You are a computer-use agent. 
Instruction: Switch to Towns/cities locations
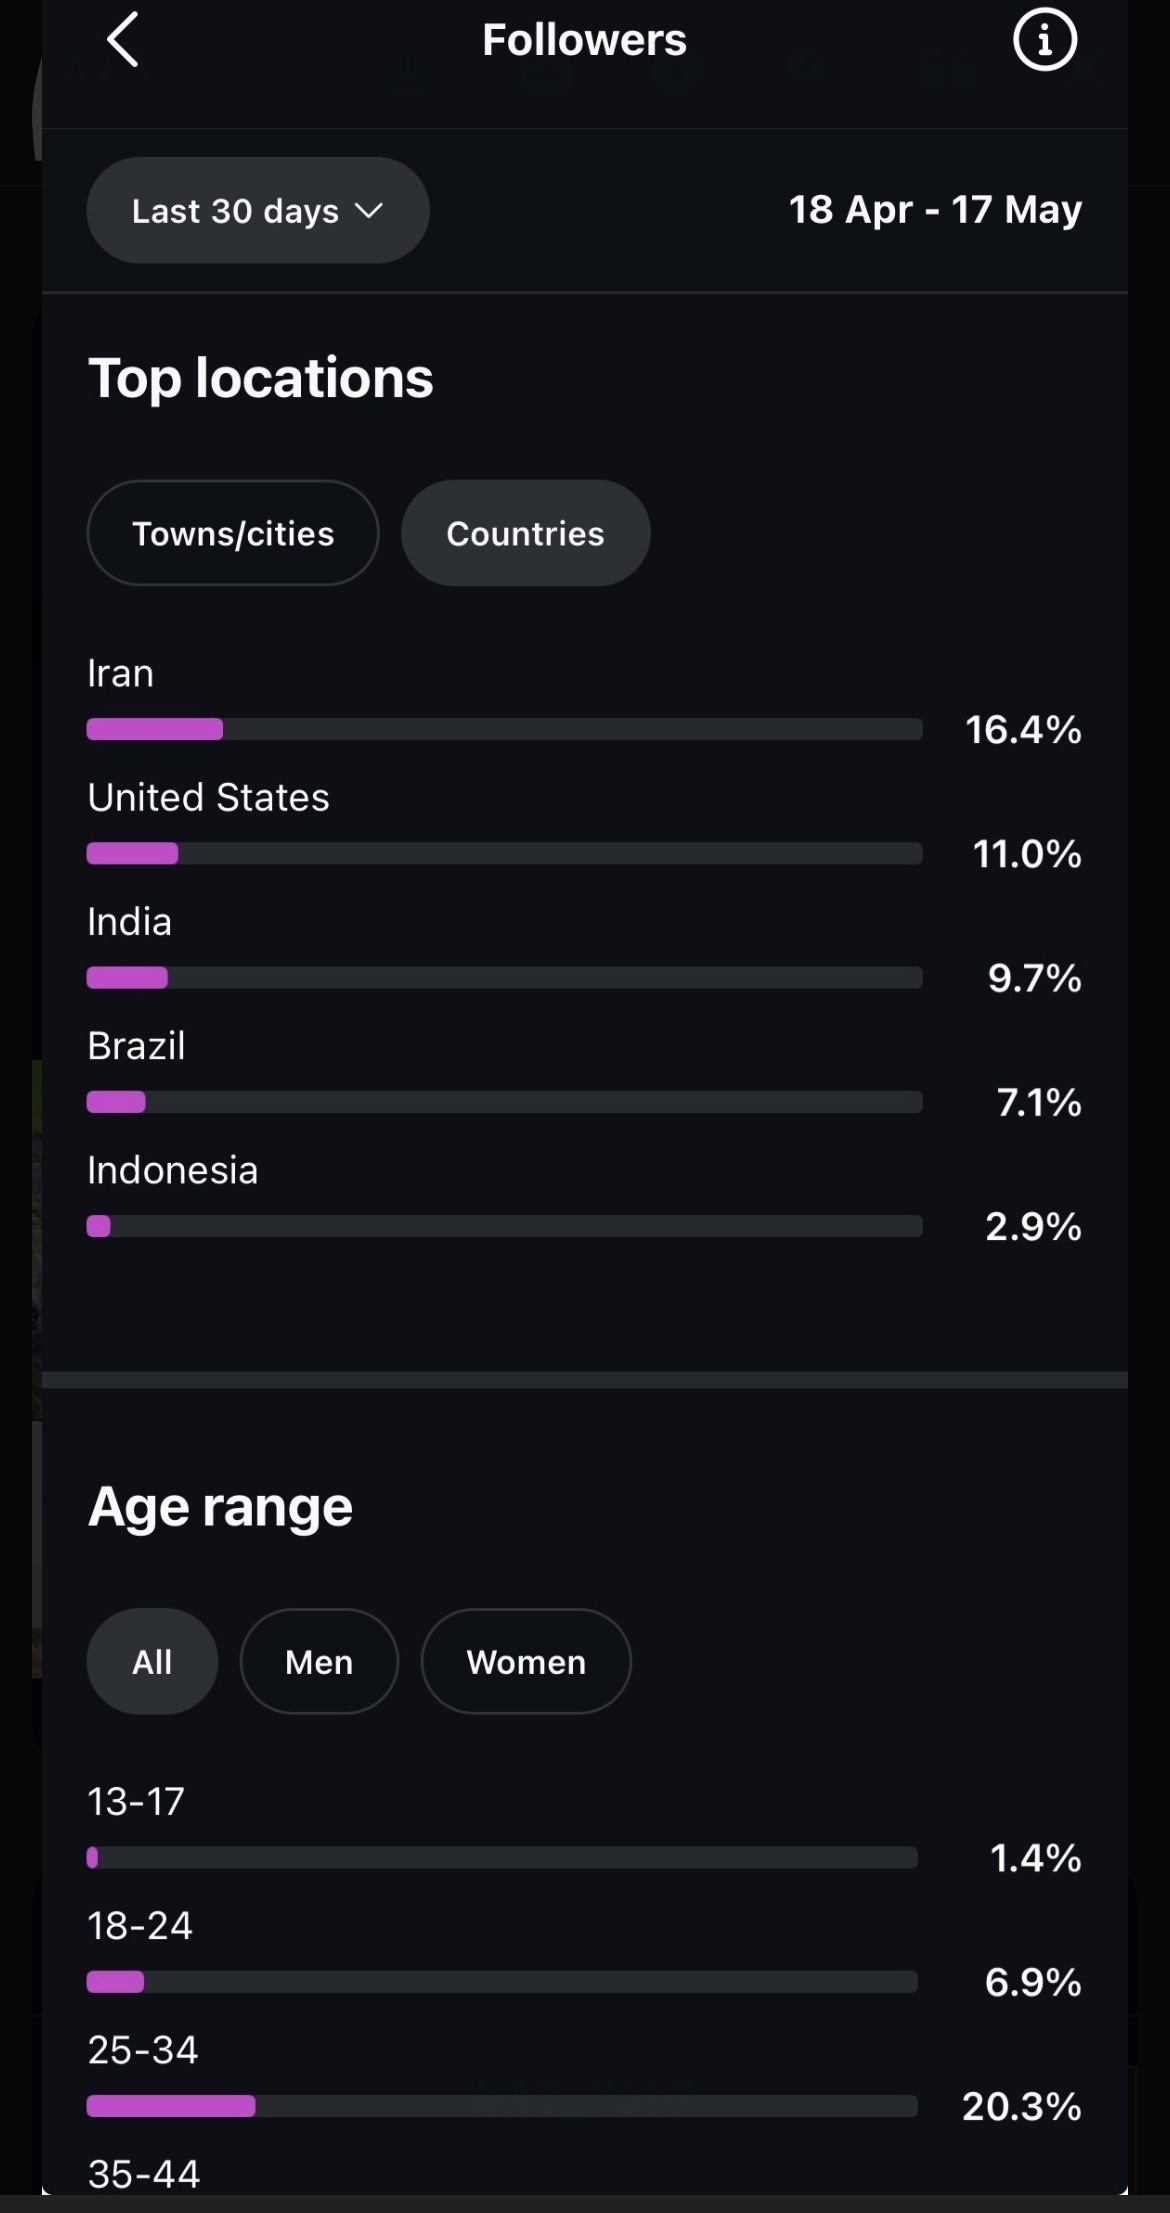pyautogui.click(x=233, y=533)
